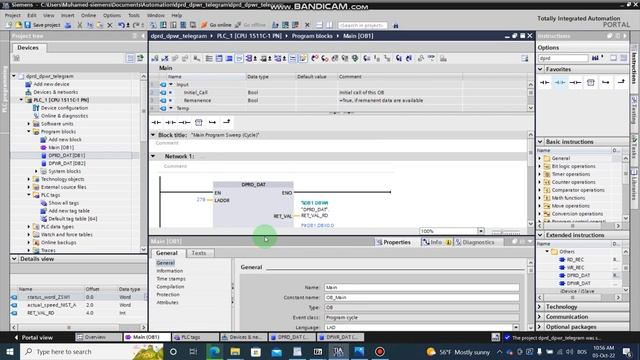Click the open branch icon in the editor favorites bar
Screen dimensions: 640x360
coord(212,122)
